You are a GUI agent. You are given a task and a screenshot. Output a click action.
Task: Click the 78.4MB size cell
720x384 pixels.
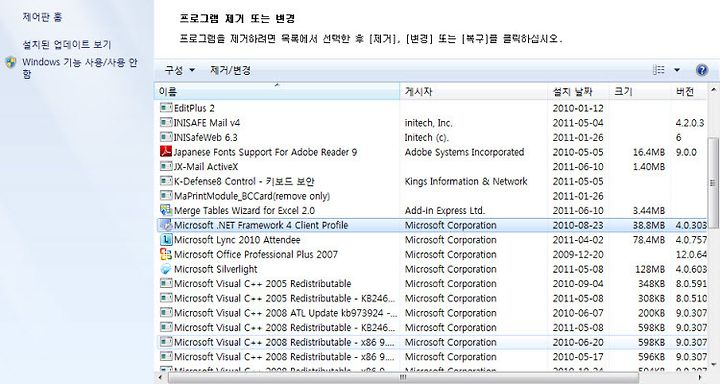click(649, 240)
